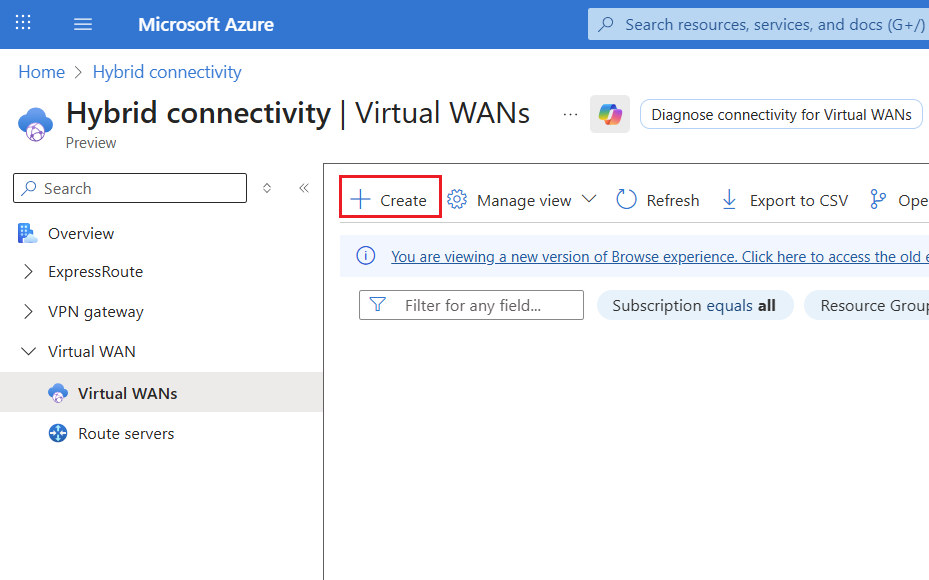Expand the ExpressRoute tree section
Image resolution: width=929 pixels, height=580 pixels.
[28, 272]
